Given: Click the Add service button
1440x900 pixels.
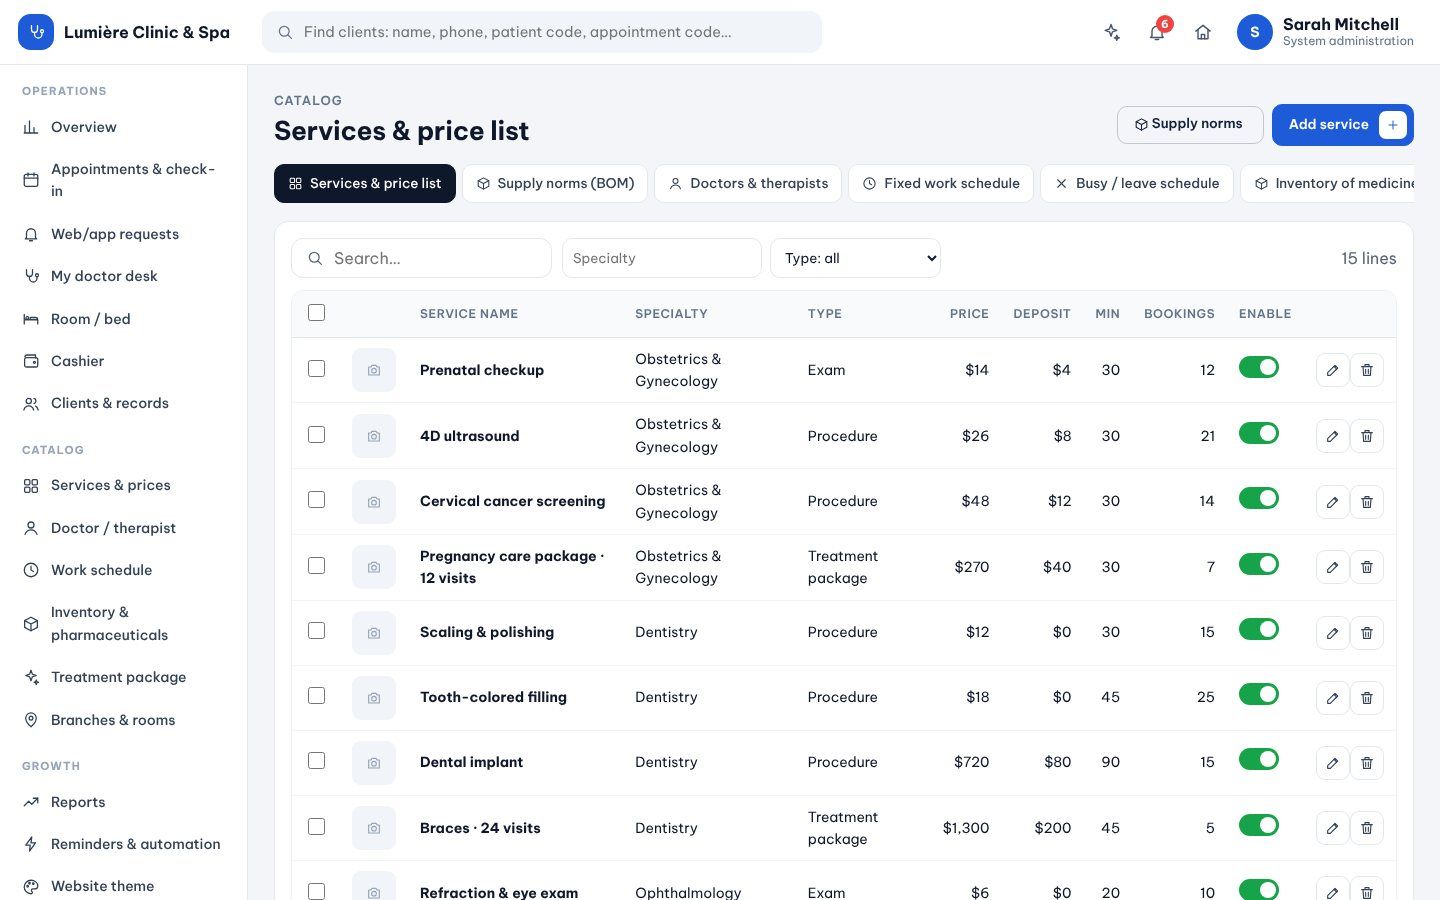Looking at the screenshot, I should pyautogui.click(x=1343, y=124).
